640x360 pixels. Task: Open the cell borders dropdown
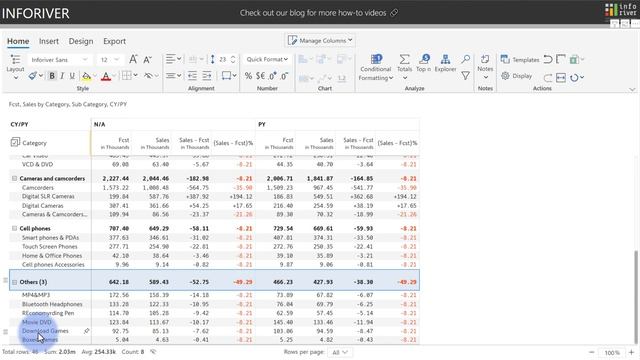pyautogui.click(x=130, y=76)
